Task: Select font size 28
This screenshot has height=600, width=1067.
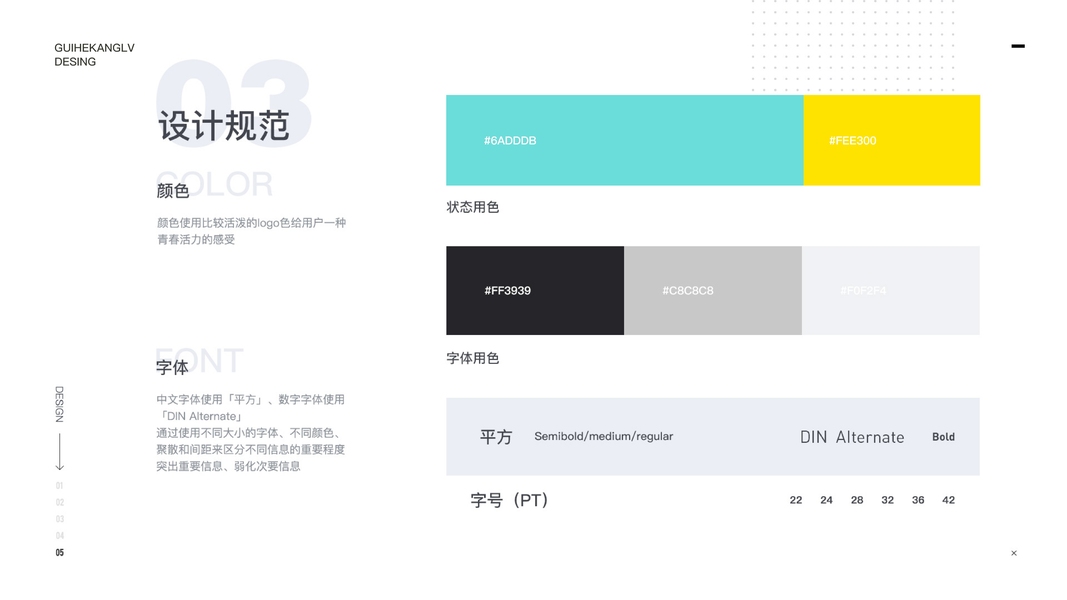Action: click(857, 500)
